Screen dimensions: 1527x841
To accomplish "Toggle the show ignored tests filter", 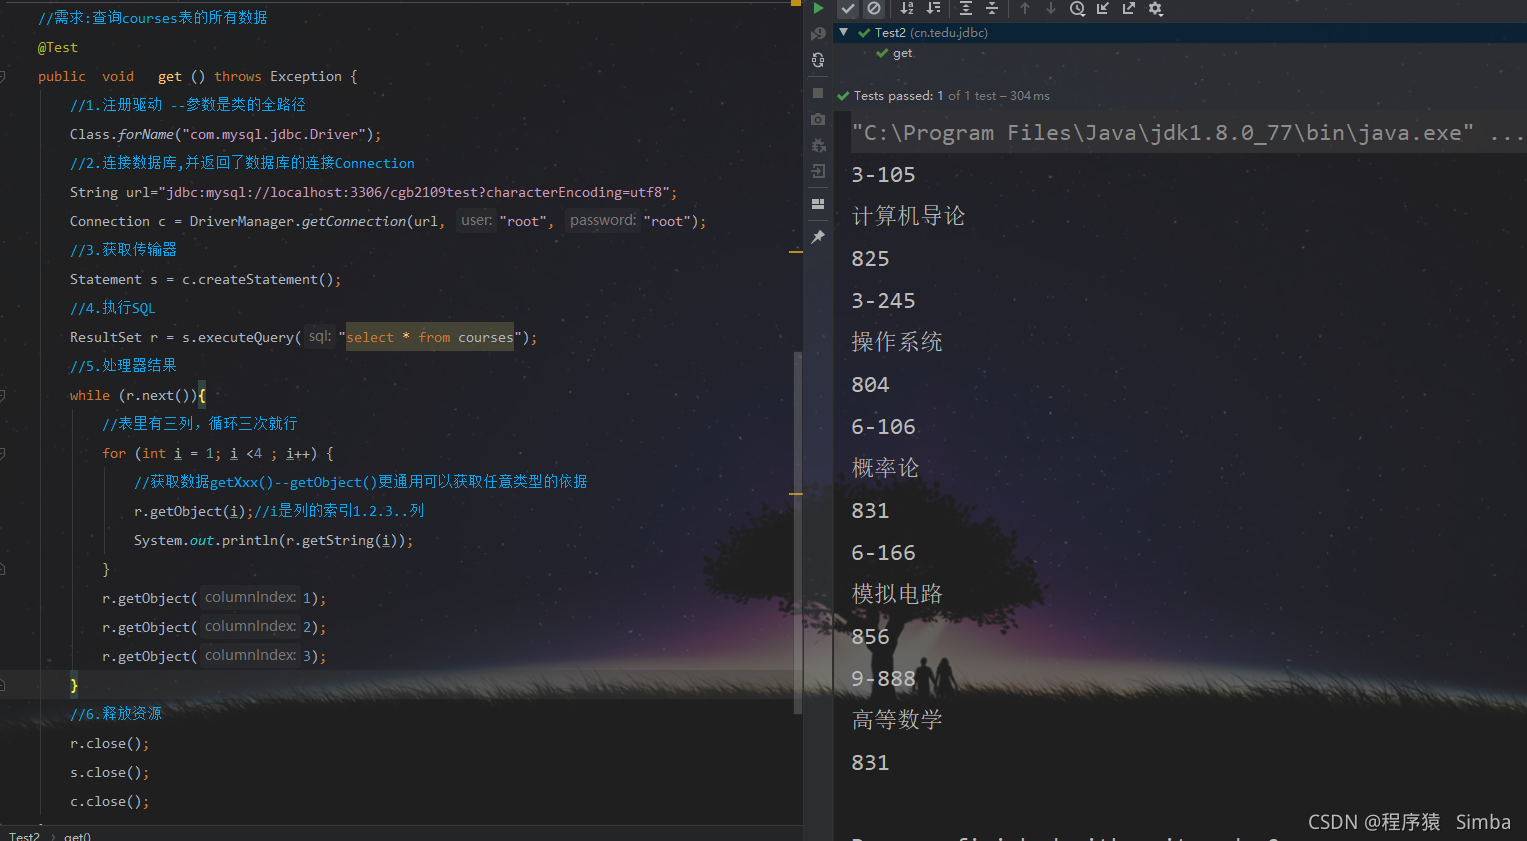I will (x=873, y=9).
